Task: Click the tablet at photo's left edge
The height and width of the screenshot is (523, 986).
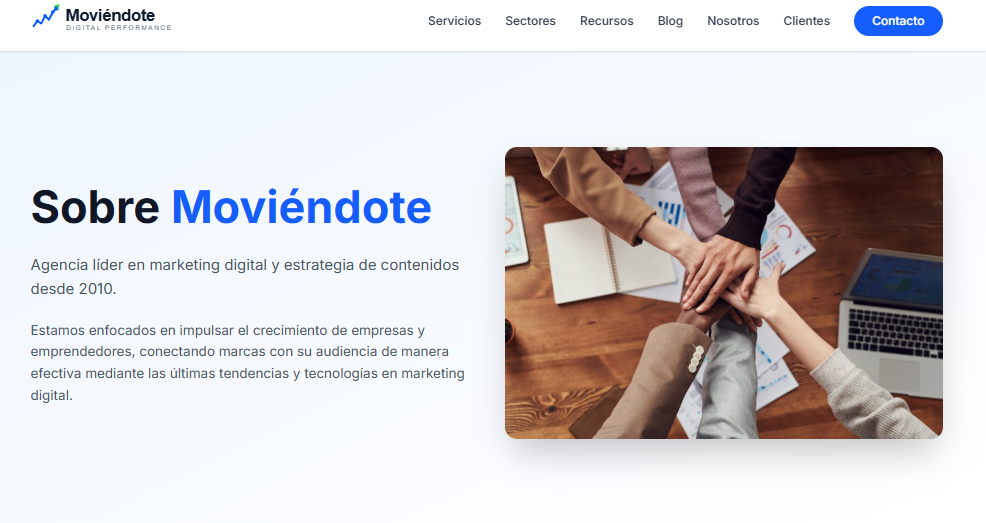Action: 516,221
